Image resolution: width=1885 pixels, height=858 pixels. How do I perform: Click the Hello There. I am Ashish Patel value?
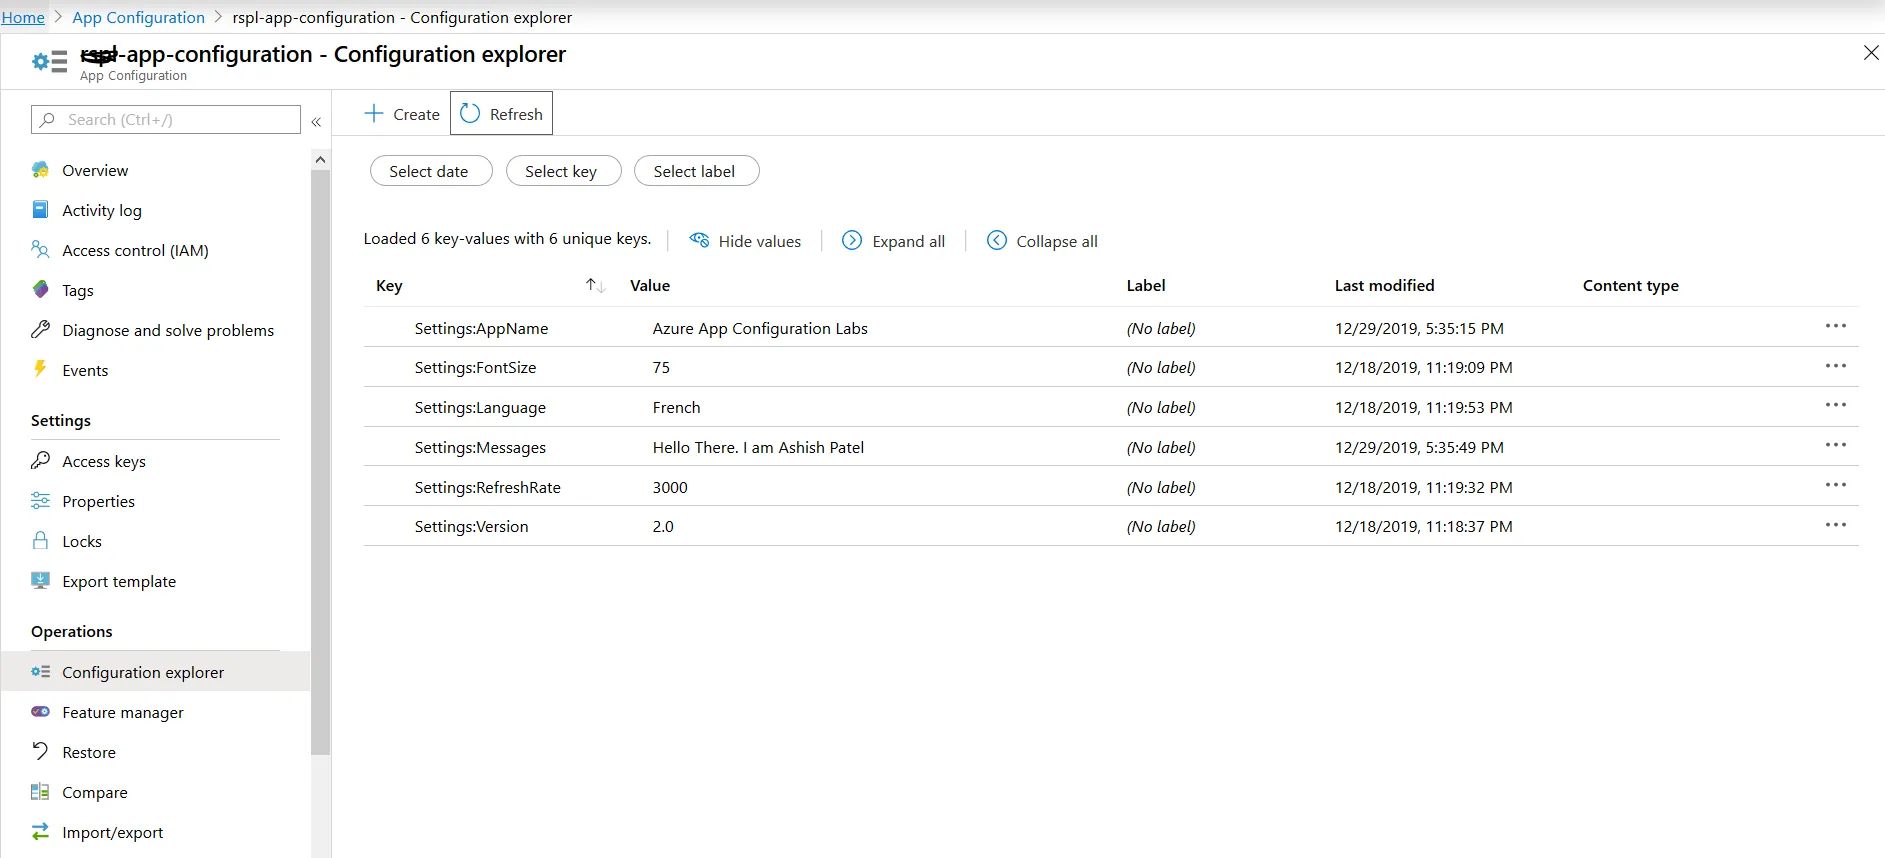click(x=758, y=447)
